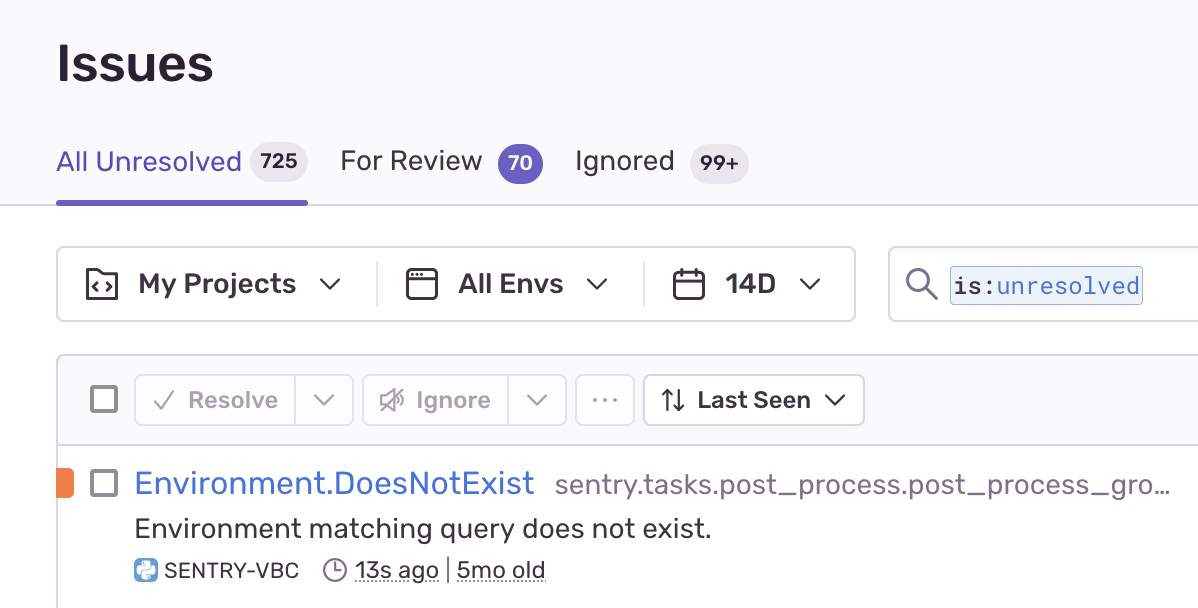
Task: Open the three-dots more actions button
Action: (605, 399)
